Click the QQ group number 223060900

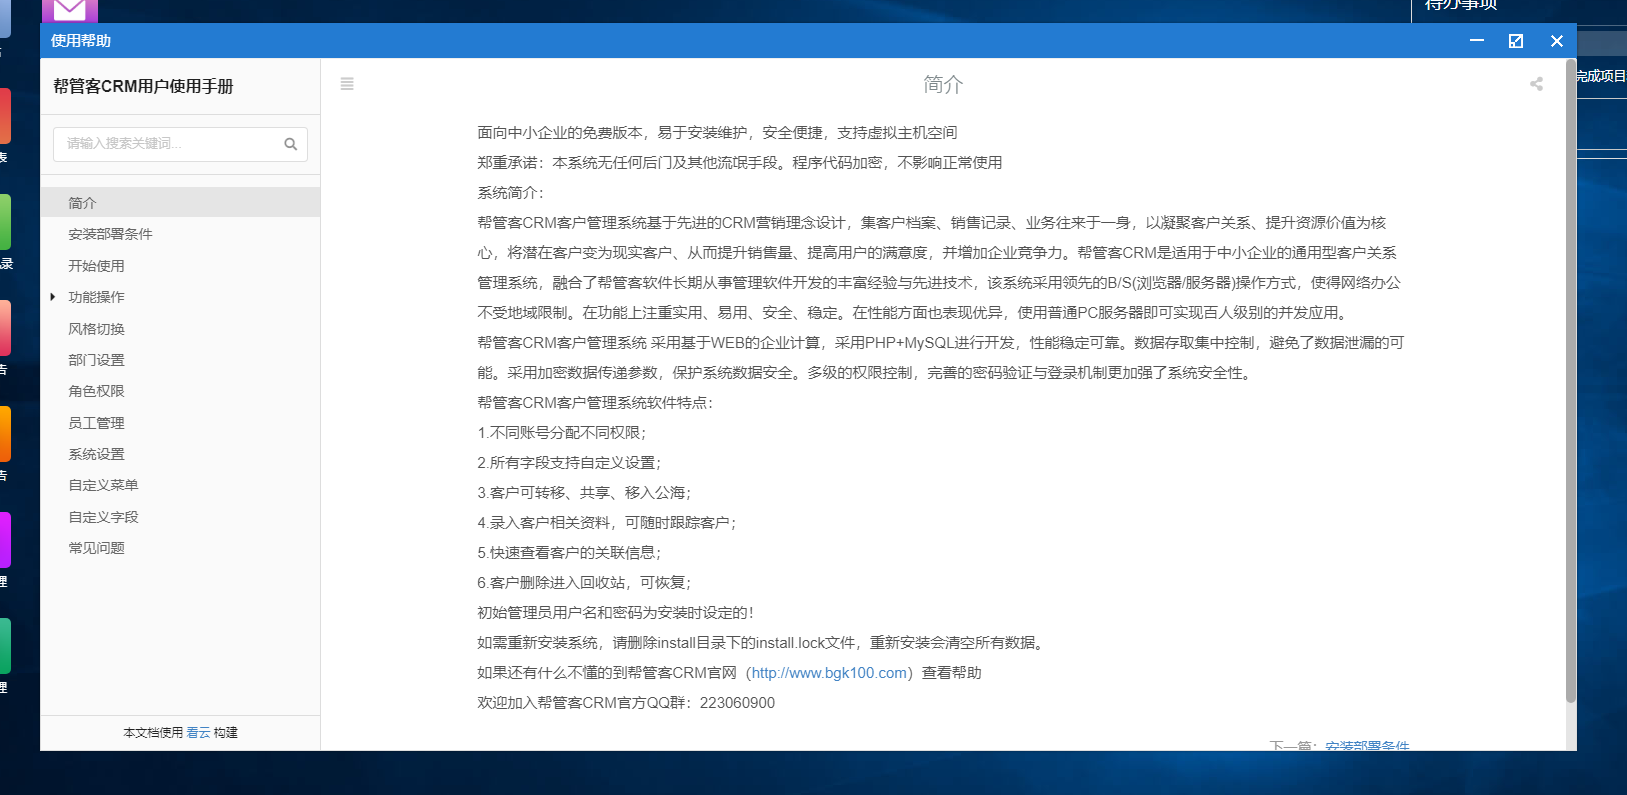tap(737, 703)
